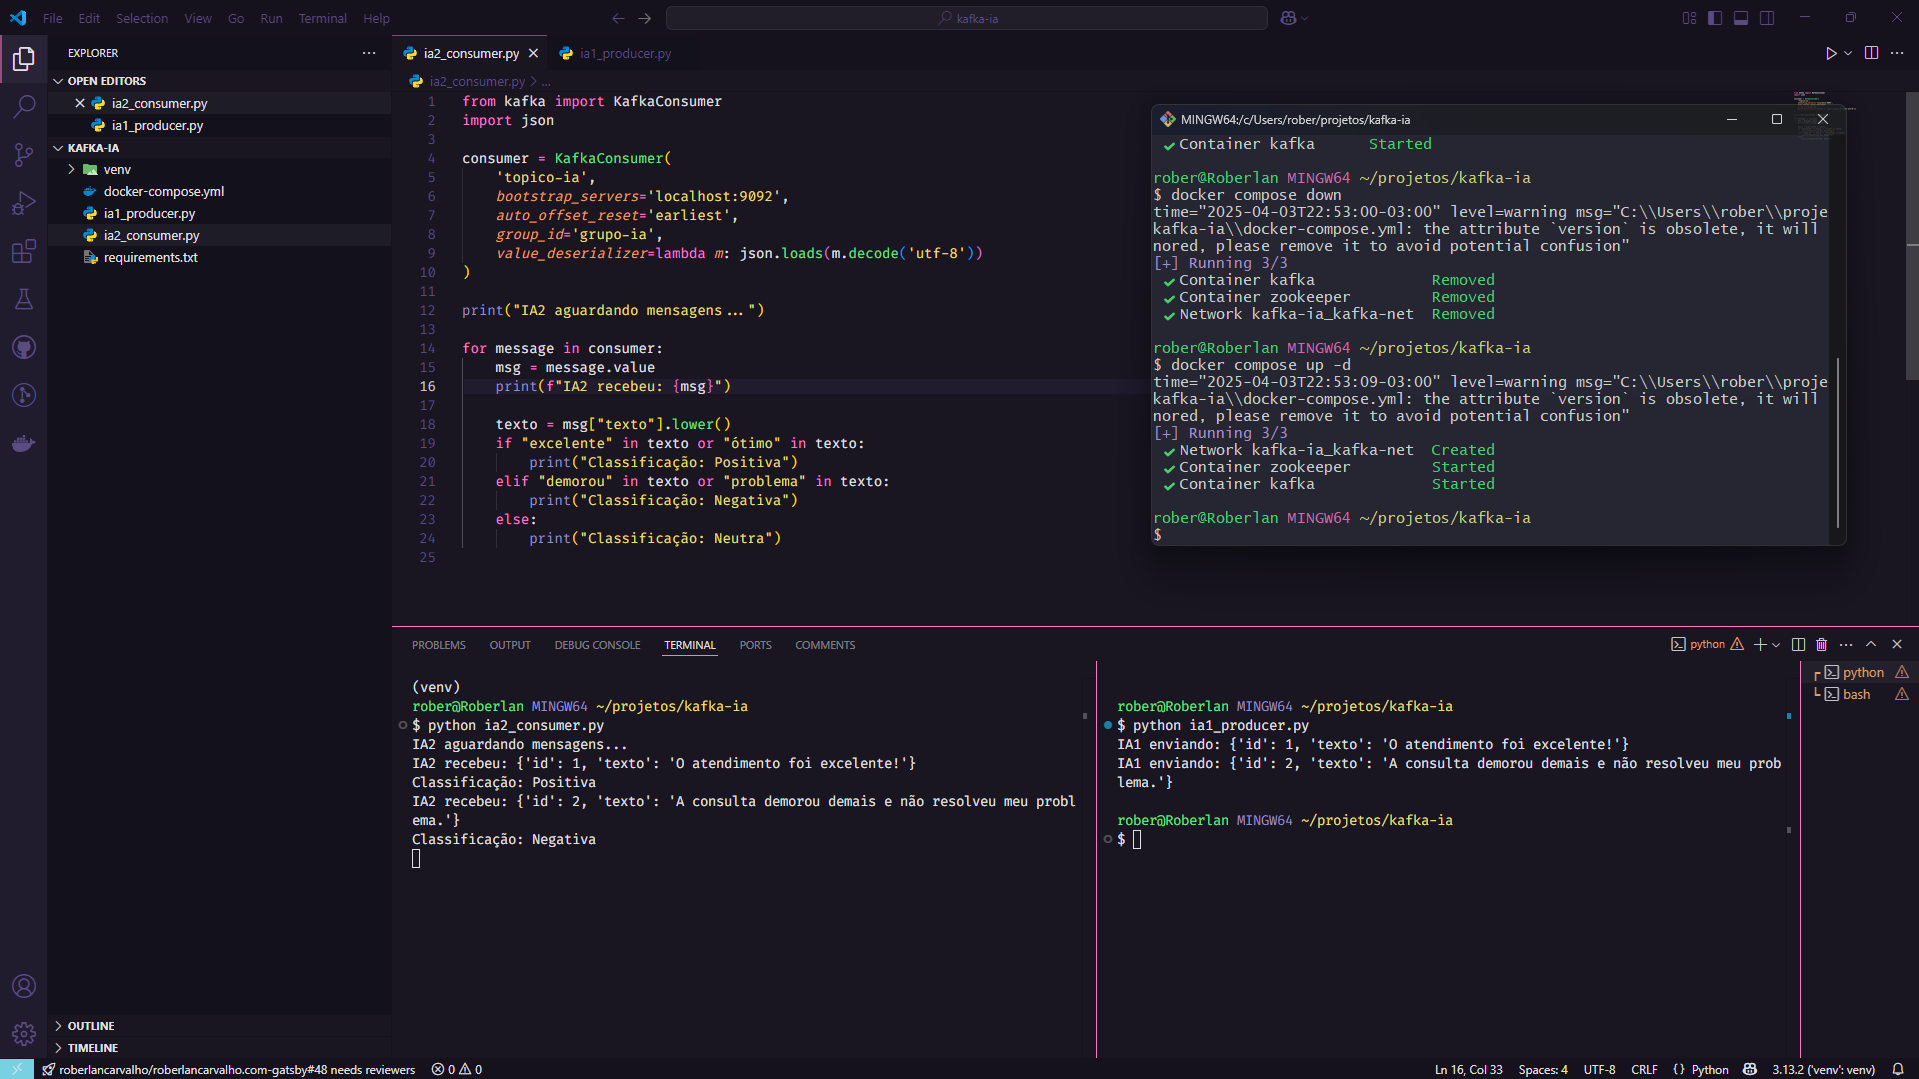Image resolution: width=1919 pixels, height=1079 pixels.
Task: Close ia2_consumer.py editor tab
Action: 534,53
